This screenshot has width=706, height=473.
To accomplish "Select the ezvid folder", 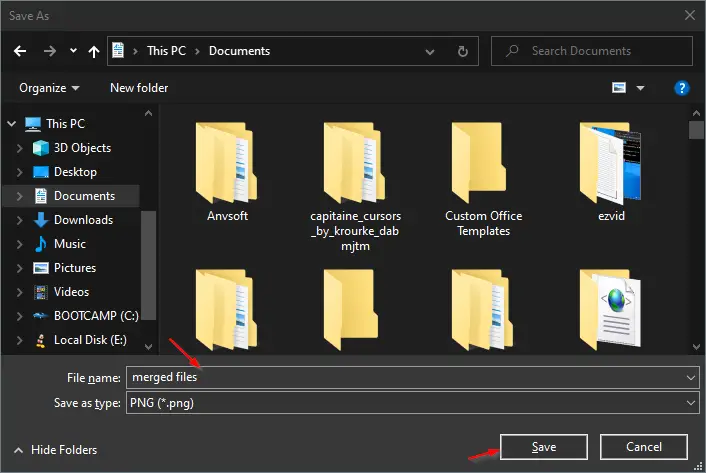I will tap(611, 171).
